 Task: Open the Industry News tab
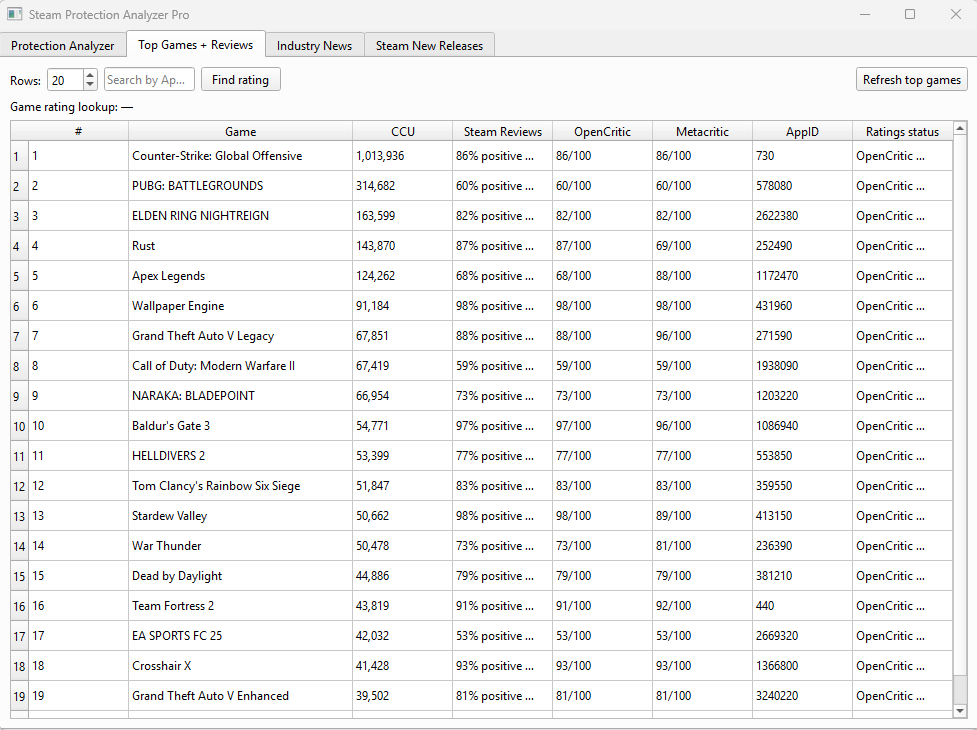pyautogui.click(x=314, y=46)
